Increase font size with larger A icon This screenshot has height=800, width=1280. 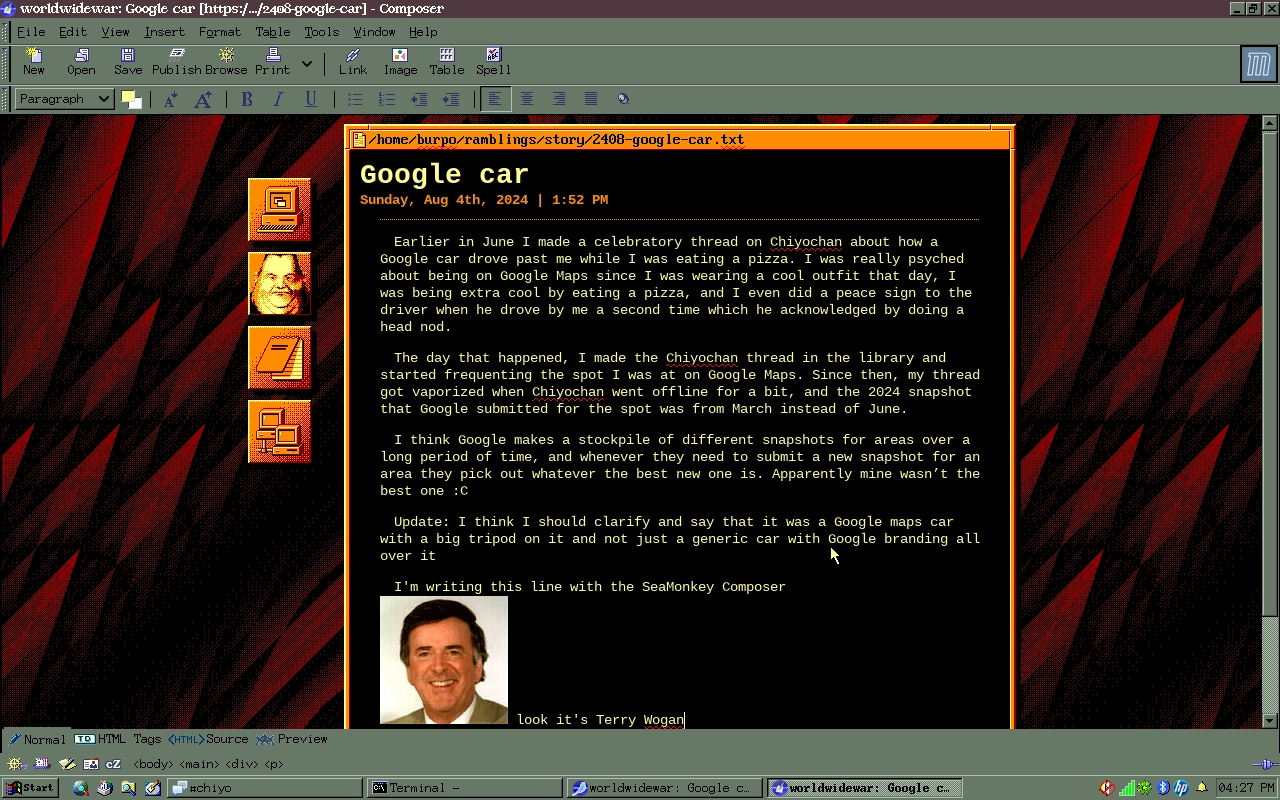(203, 99)
